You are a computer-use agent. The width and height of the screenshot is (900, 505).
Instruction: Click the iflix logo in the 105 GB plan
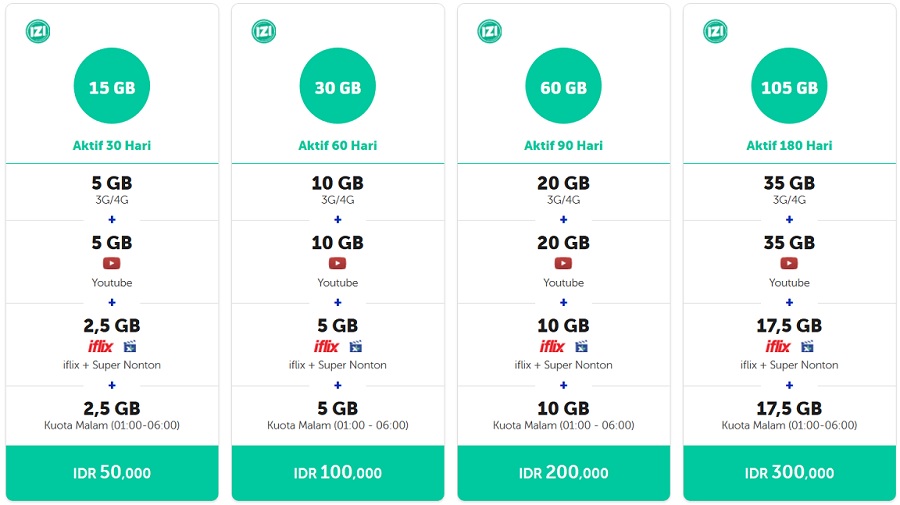pos(778,347)
